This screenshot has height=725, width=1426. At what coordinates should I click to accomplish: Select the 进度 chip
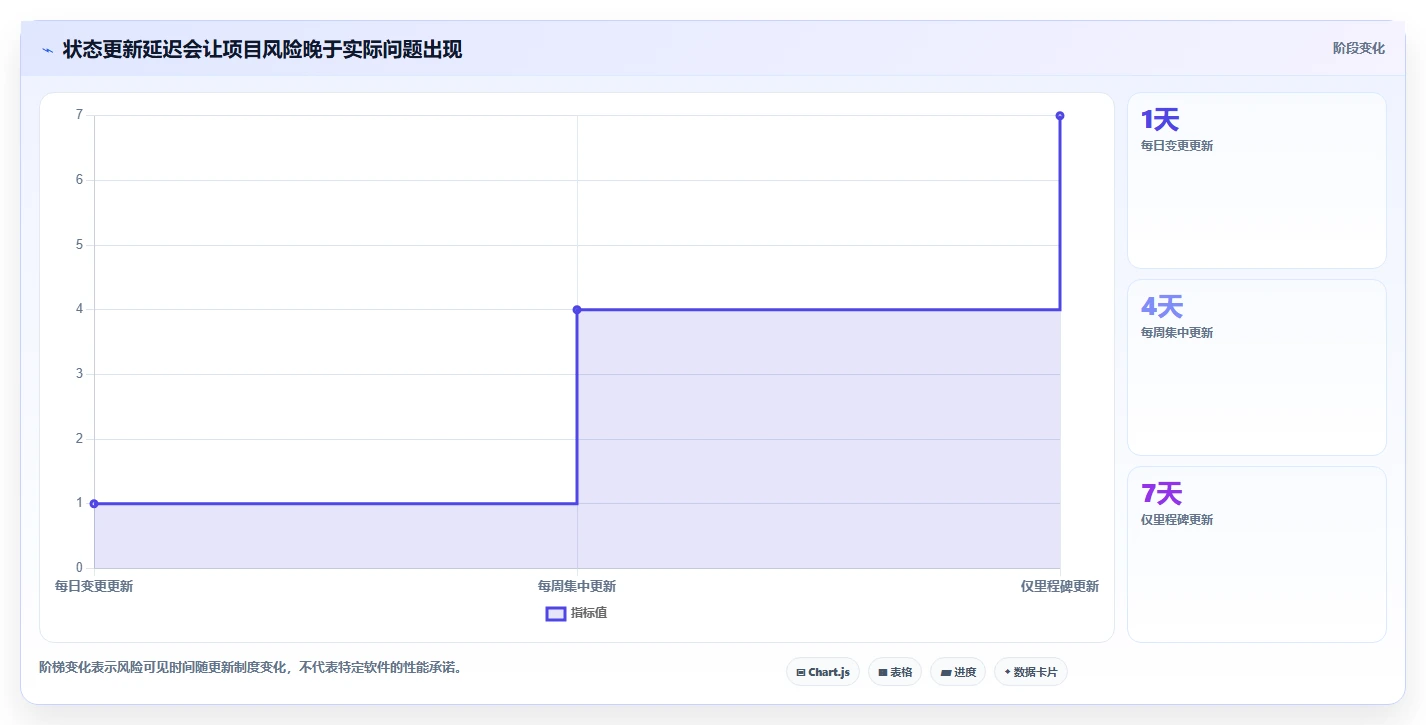pos(958,672)
